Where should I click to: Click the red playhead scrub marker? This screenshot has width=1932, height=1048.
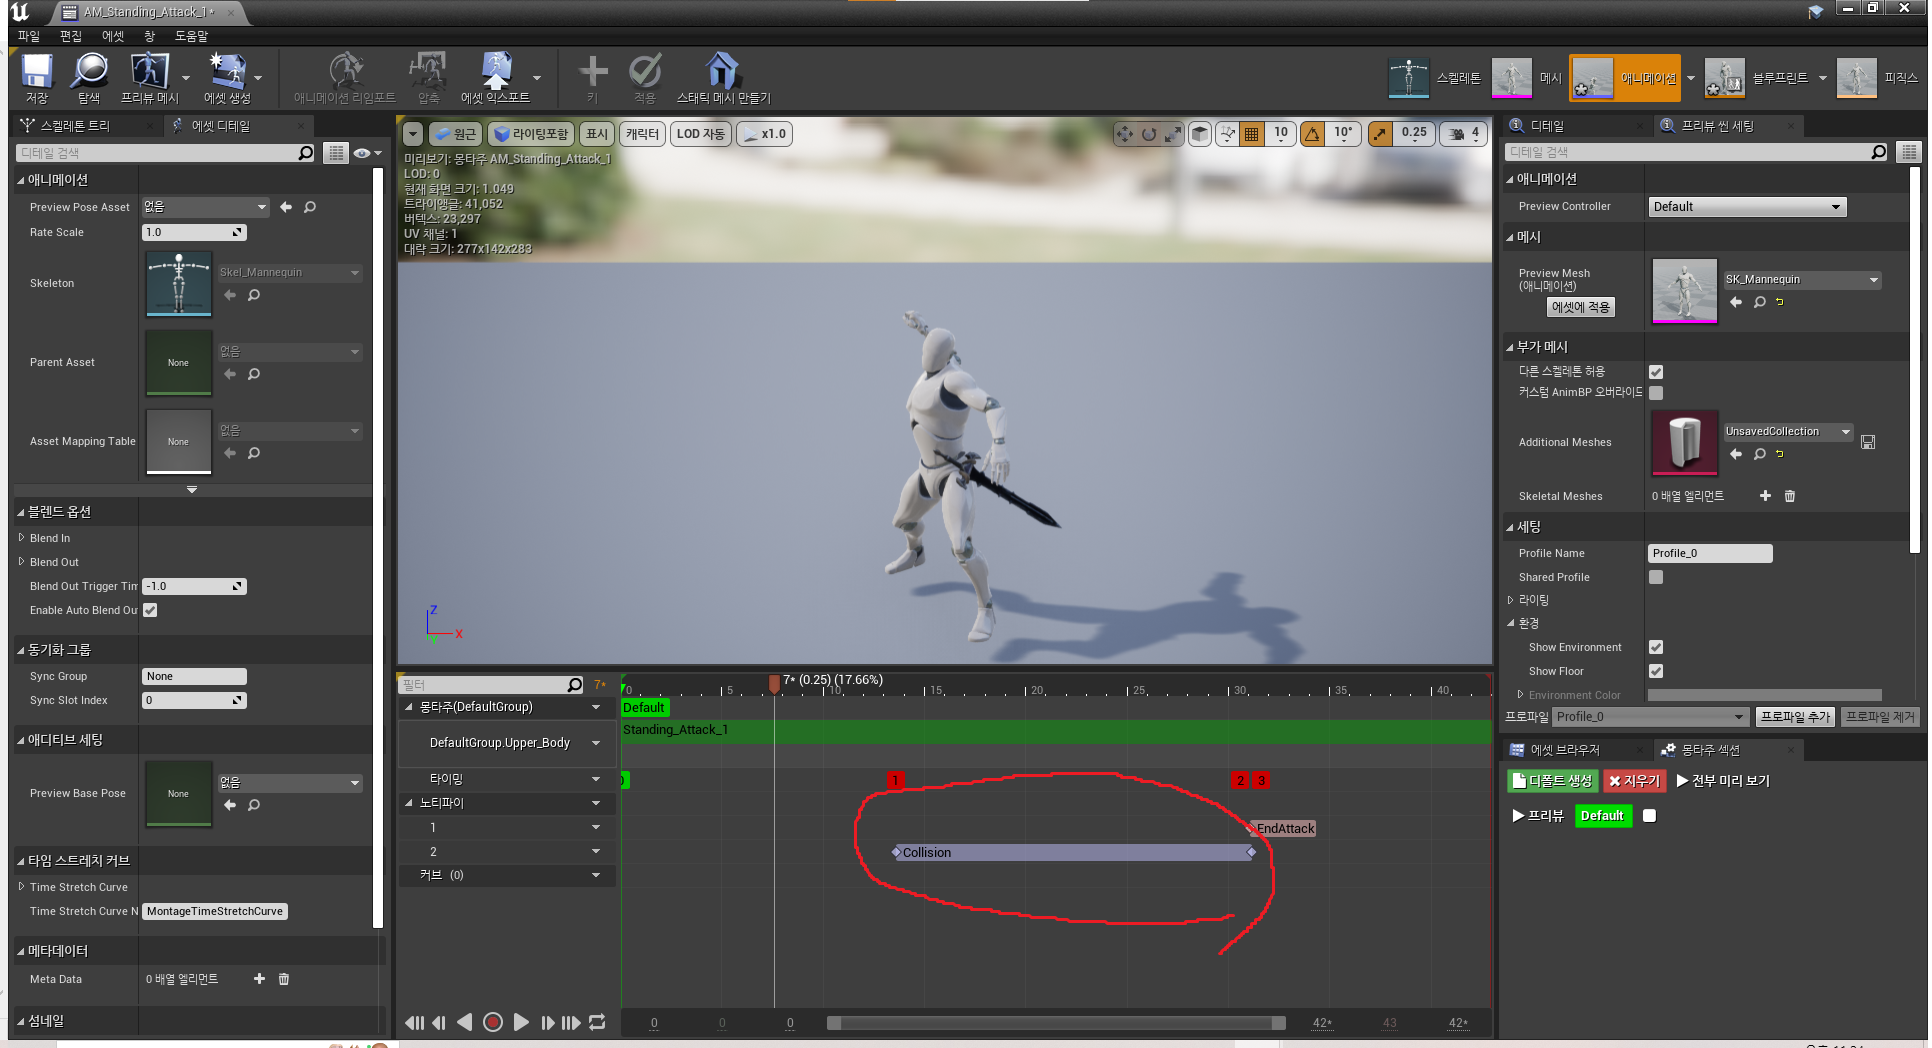774,683
